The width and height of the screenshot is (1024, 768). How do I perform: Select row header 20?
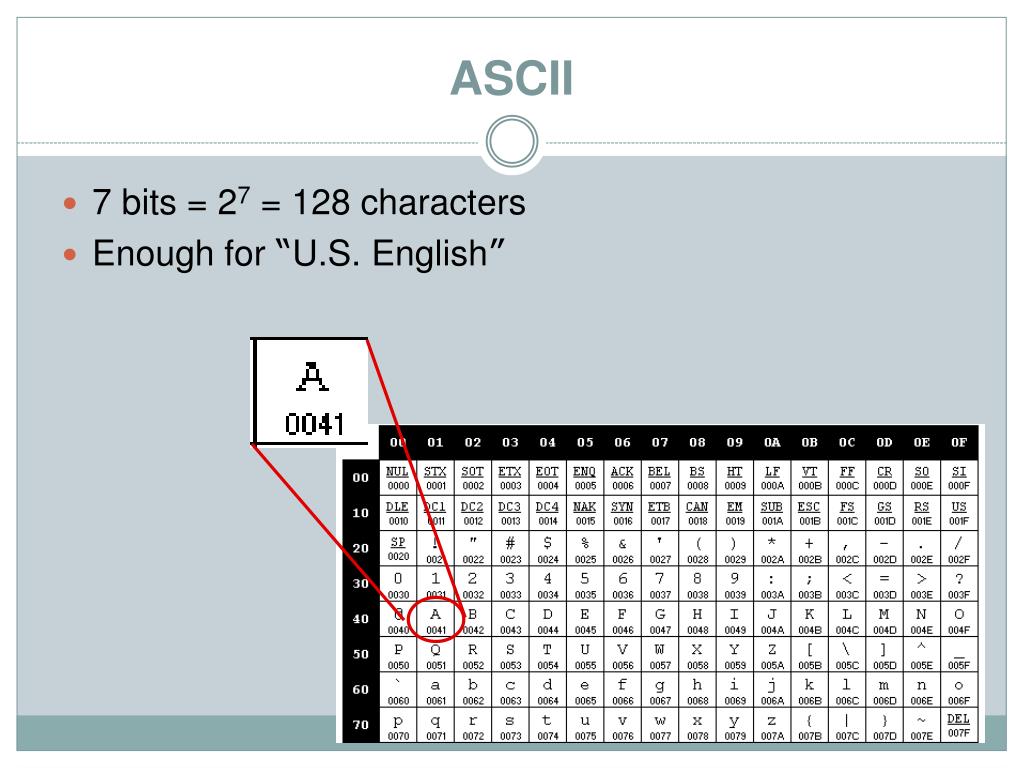(360, 549)
